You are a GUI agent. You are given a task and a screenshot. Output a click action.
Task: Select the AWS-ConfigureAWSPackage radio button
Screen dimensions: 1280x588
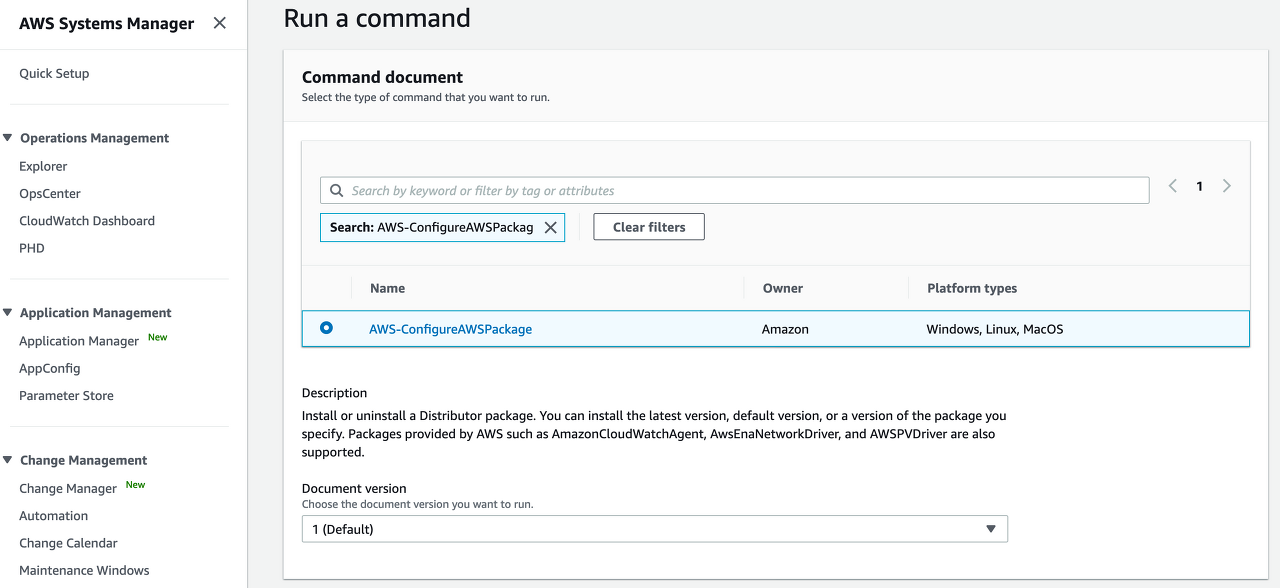pyautogui.click(x=326, y=328)
